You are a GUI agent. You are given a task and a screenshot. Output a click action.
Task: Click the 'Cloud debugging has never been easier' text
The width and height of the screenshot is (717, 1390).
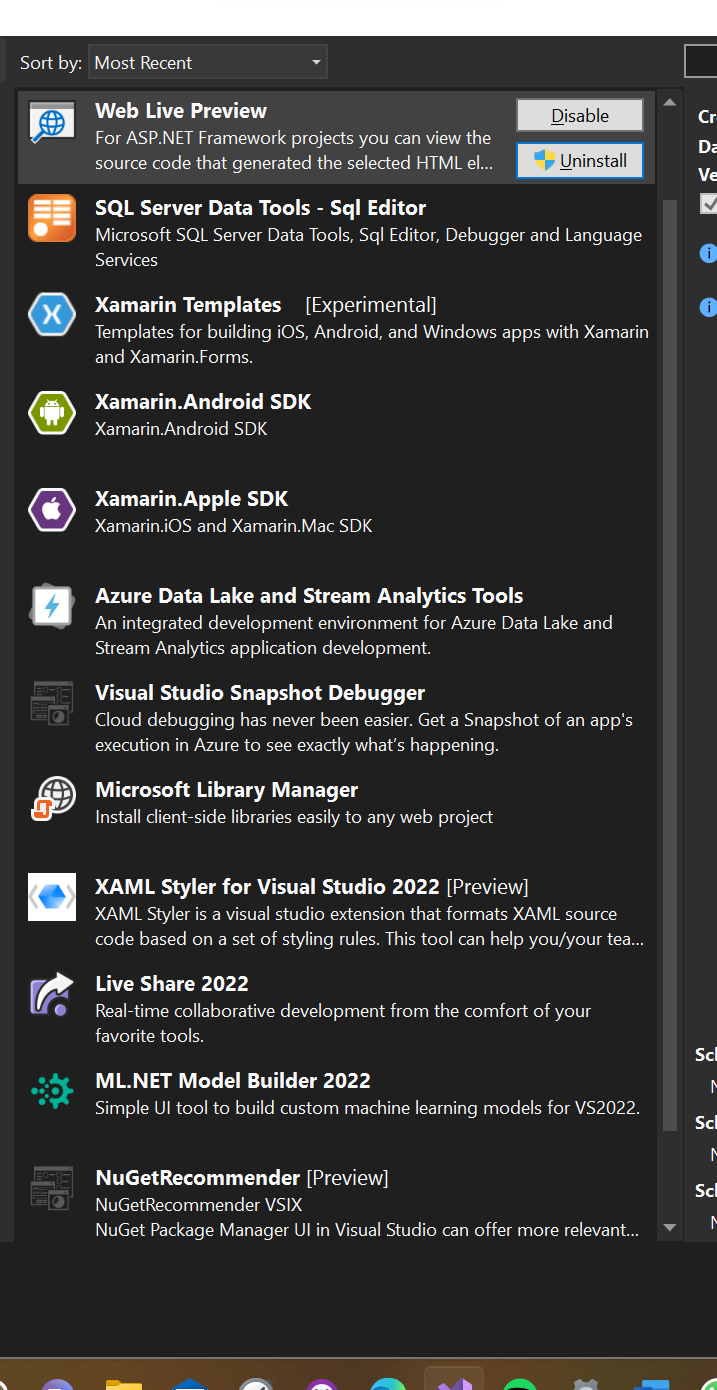click(364, 732)
